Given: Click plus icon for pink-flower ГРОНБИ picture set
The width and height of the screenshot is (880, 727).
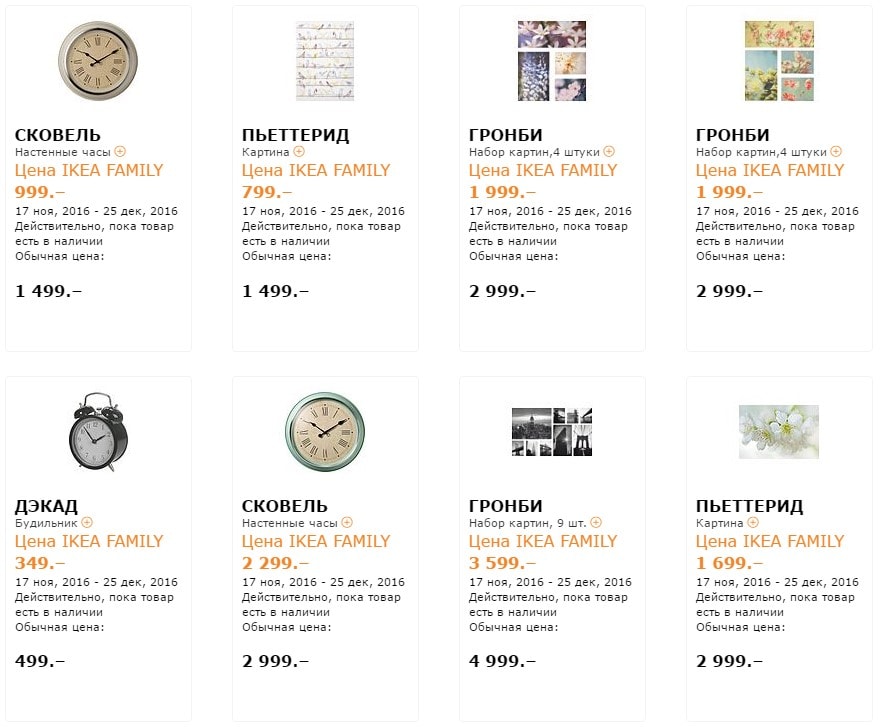Looking at the screenshot, I should tap(836, 152).
